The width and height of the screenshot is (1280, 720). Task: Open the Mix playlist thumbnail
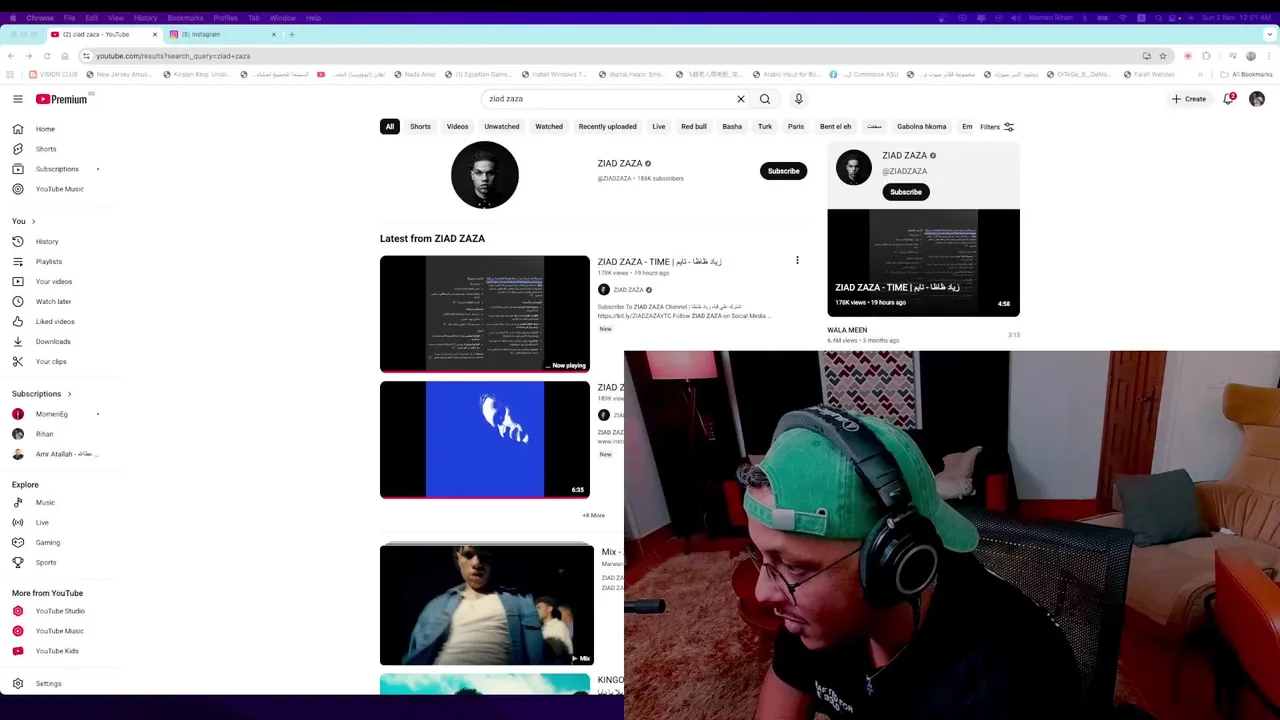click(x=487, y=605)
